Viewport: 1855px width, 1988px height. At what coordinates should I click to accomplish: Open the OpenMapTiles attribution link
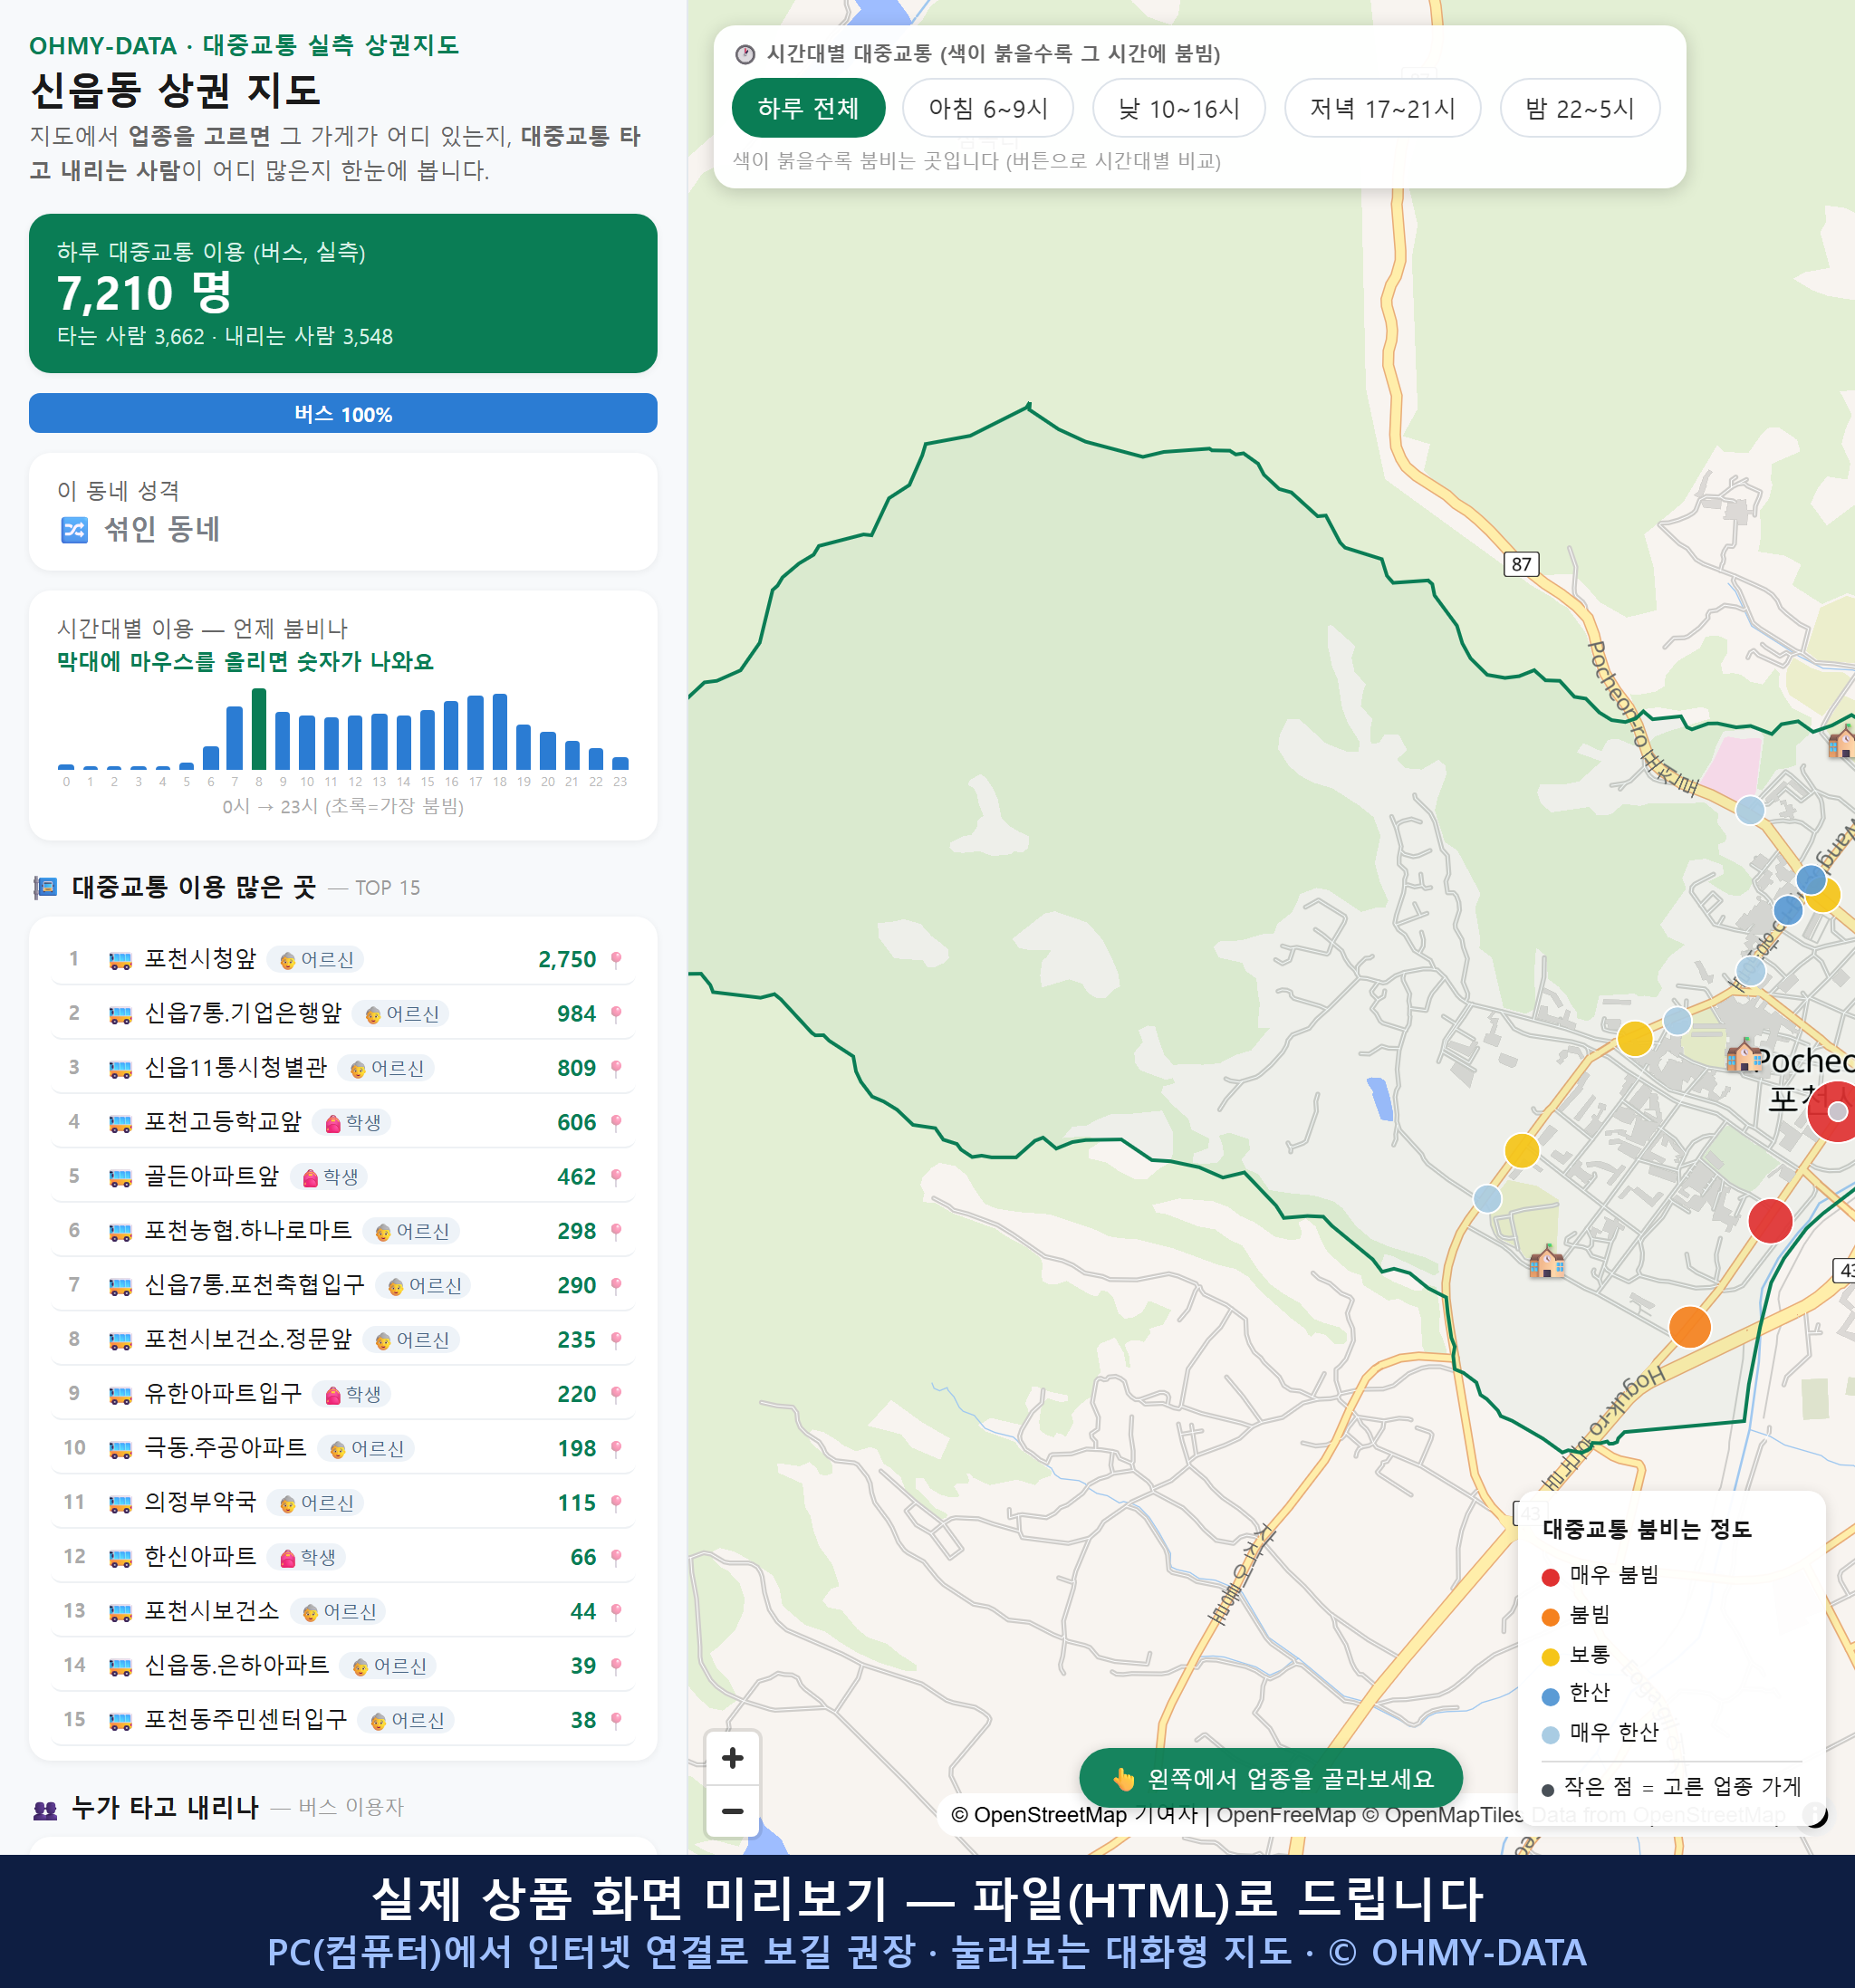[1443, 1814]
